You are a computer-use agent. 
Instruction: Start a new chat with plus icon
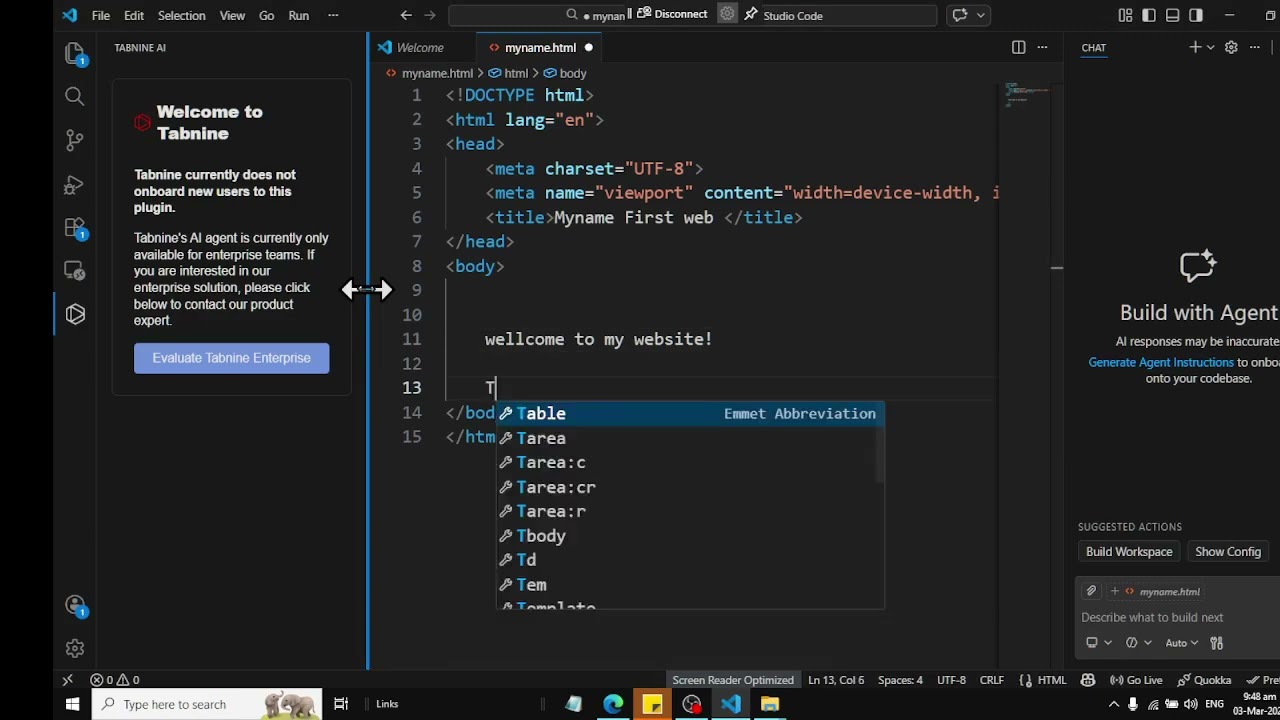(x=1194, y=47)
